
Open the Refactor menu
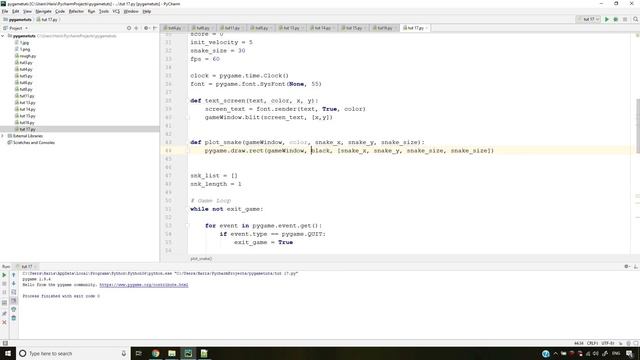point(76,11)
